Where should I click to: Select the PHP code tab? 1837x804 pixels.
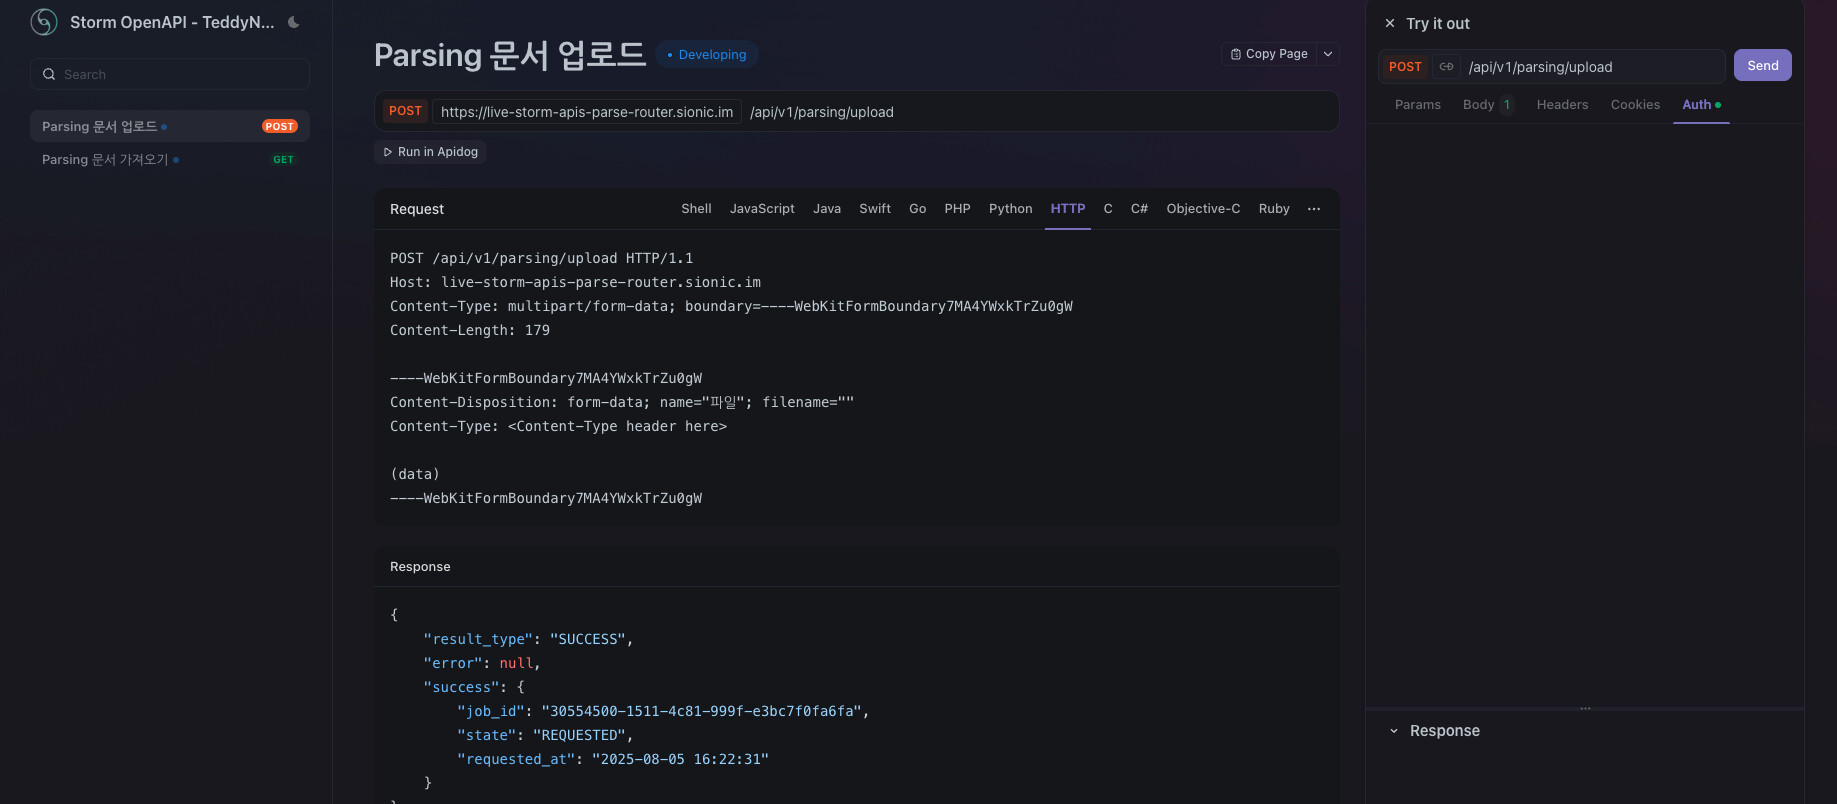tap(957, 209)
